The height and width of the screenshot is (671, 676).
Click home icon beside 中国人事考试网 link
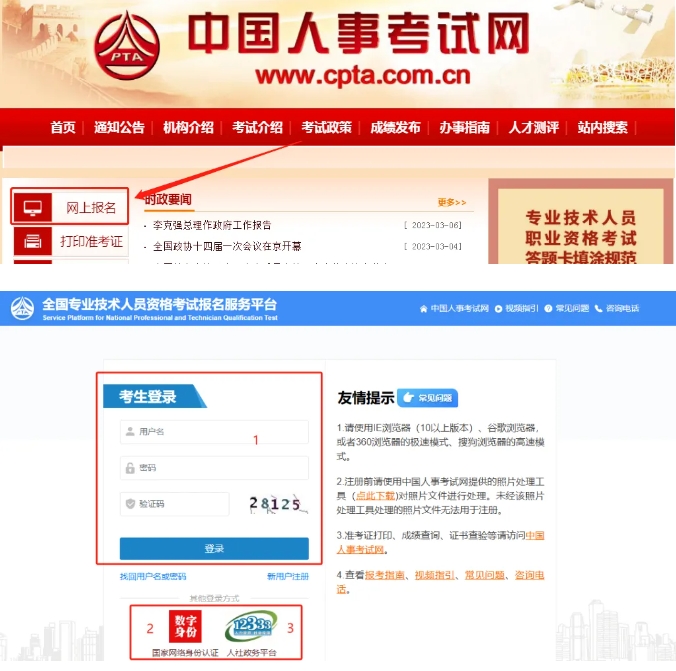pos(423,308)
